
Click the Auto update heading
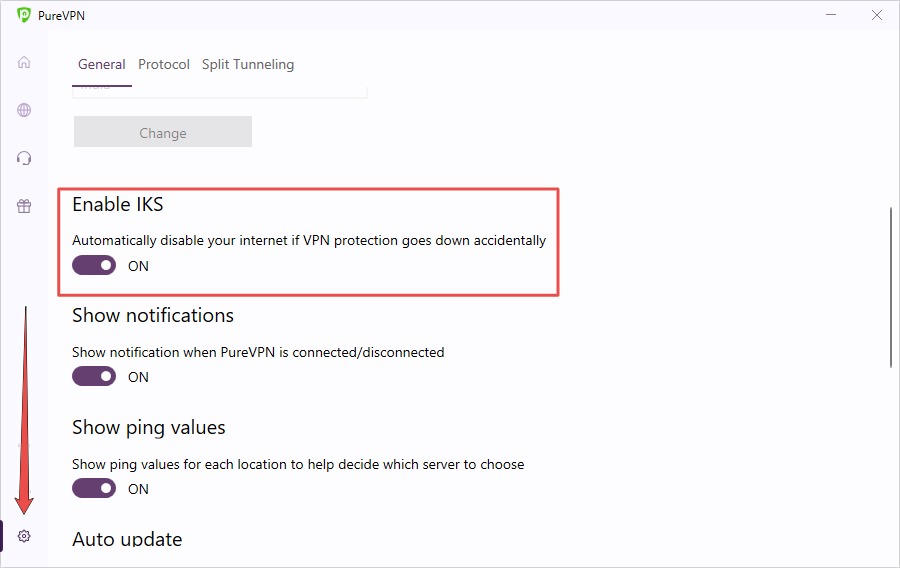click(127, 538)
